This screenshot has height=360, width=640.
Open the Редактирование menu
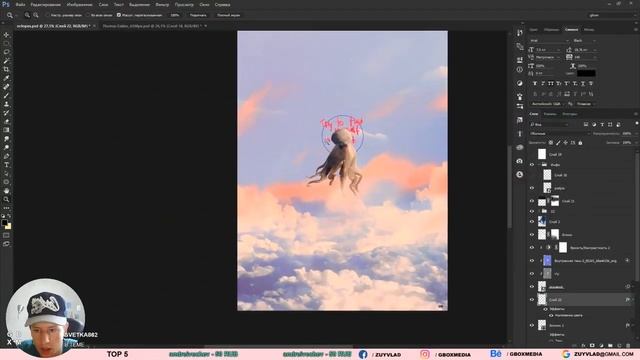(x=46, y=5)
